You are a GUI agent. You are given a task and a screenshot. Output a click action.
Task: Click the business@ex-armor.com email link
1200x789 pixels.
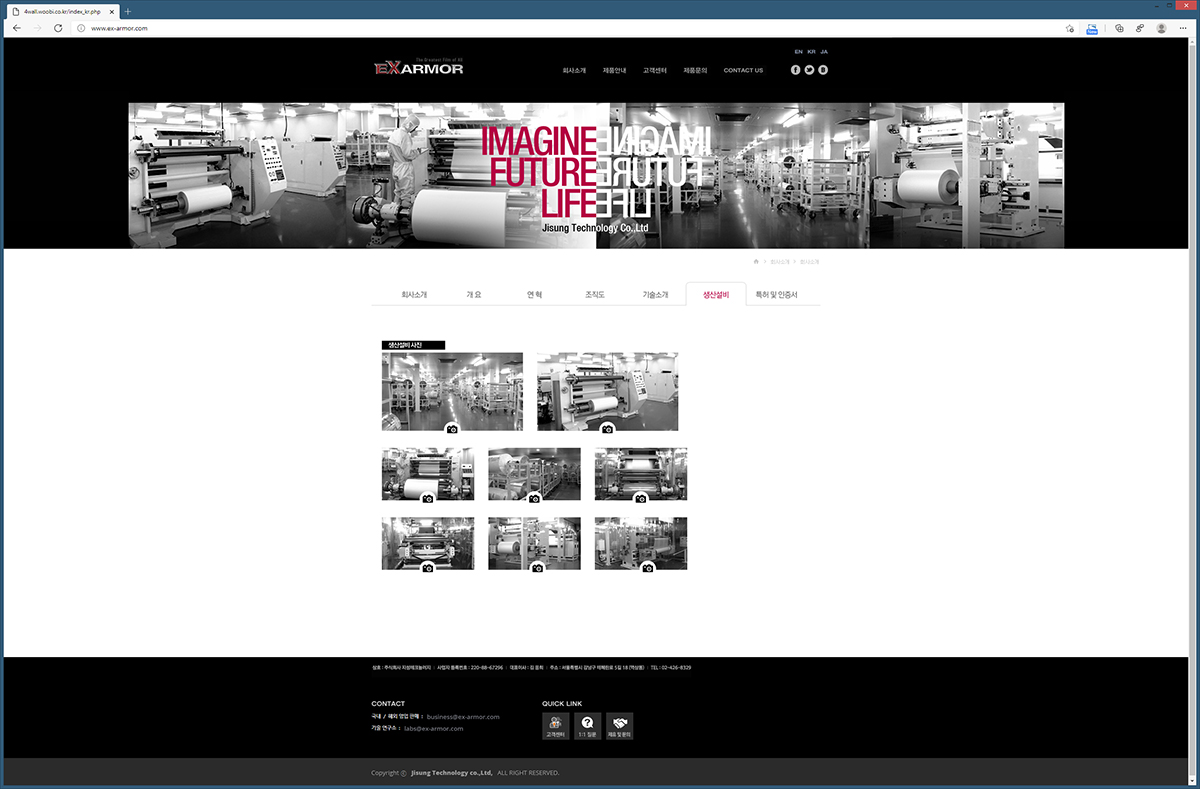[x=462, y=717]
